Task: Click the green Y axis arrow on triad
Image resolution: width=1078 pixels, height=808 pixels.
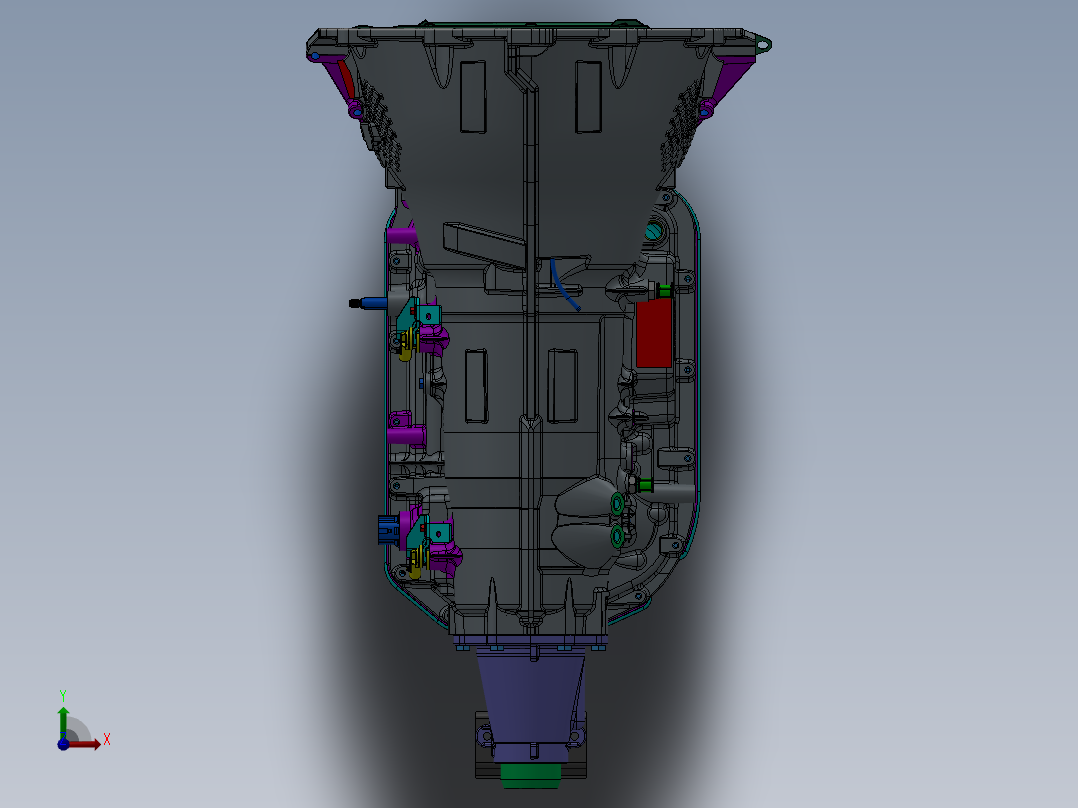Action: click(63, 723)
